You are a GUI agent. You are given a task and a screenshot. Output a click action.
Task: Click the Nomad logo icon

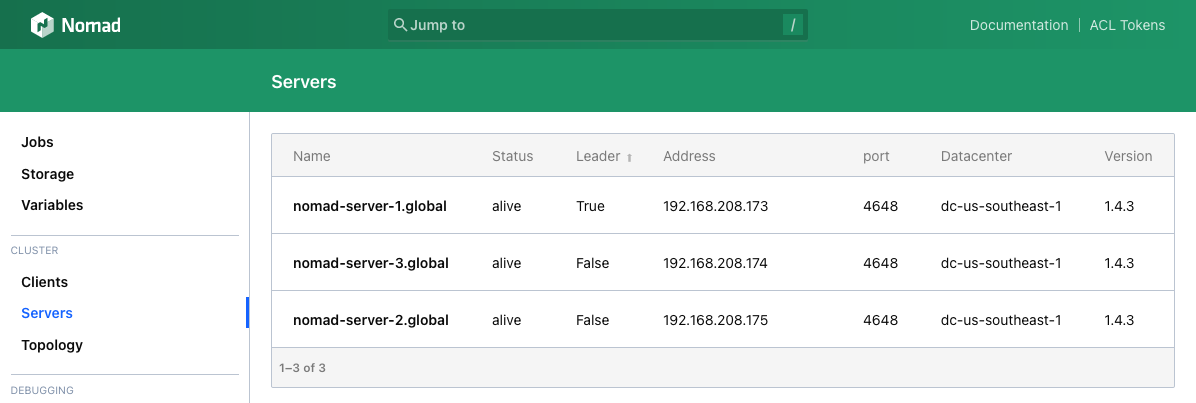click(x=42, y=25)
